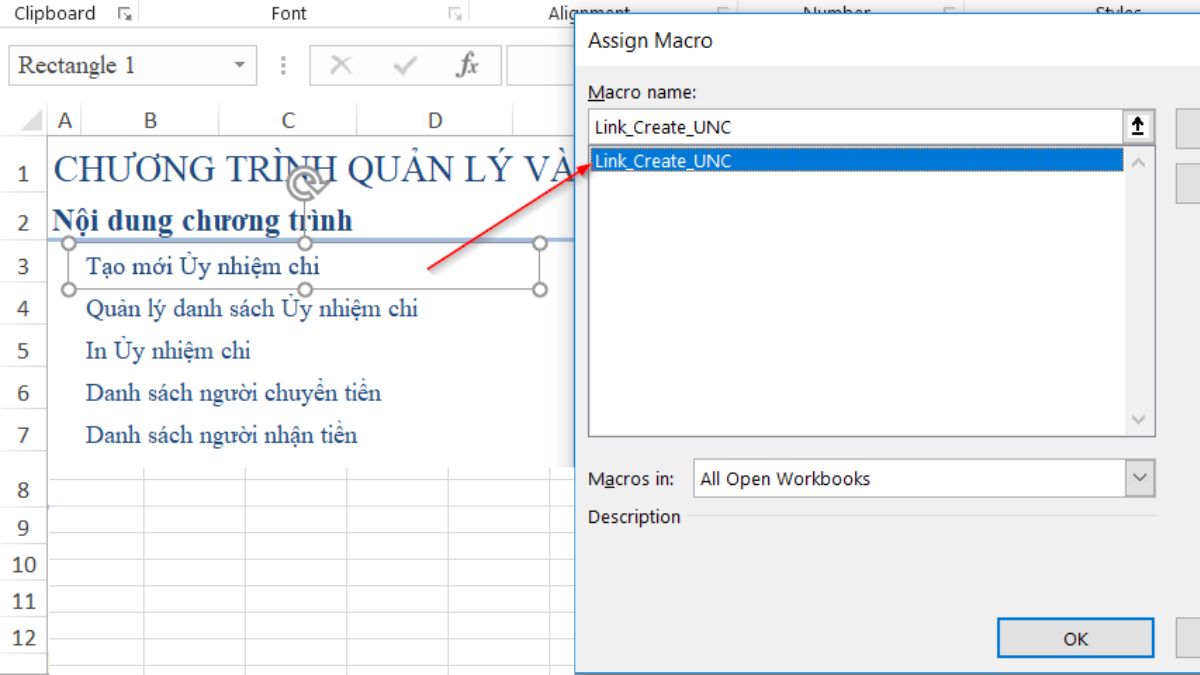Screen dimensions: 1200x675
Task: Click inside the Macro name text field
Action: pyautogui.click(x=855, y=127)
